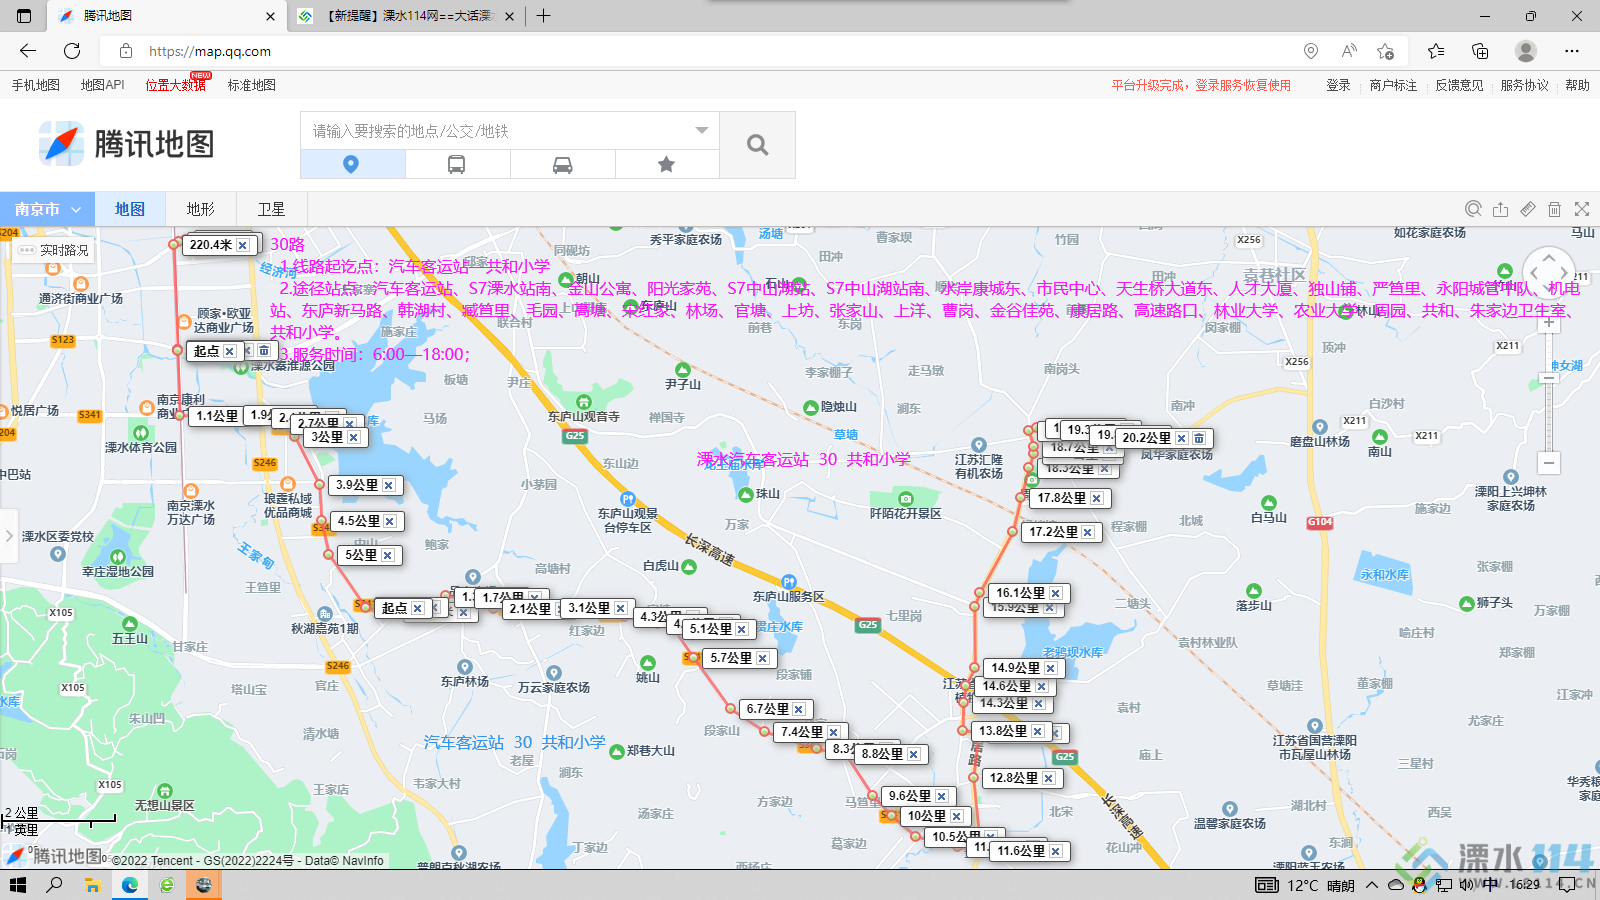Click the 反馈意见 feedback link
The image size is (1600, 900).
point(1459,85)
